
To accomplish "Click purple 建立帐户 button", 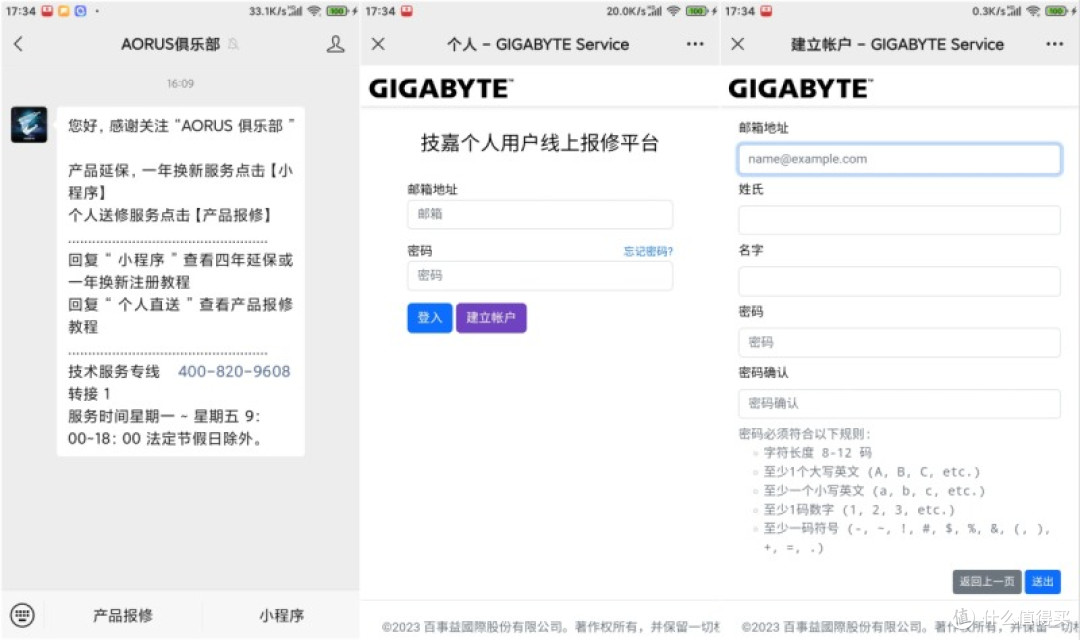I will 491,318.
